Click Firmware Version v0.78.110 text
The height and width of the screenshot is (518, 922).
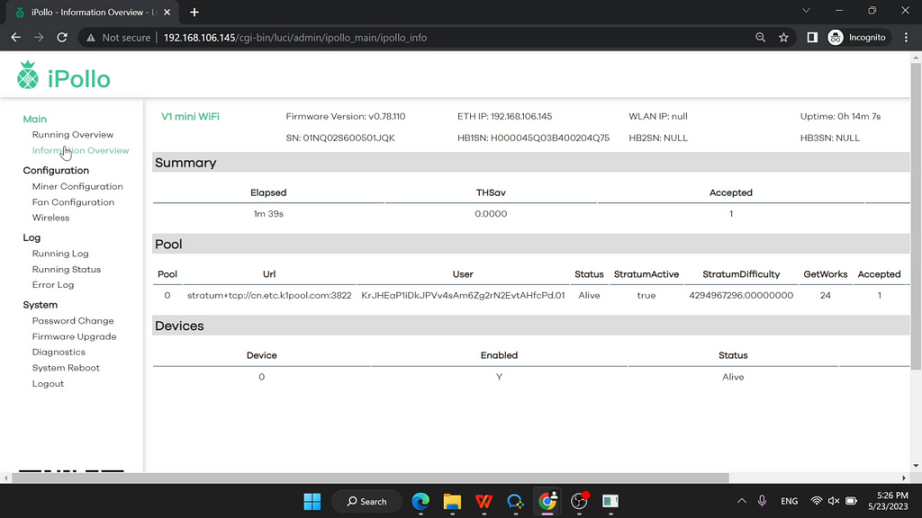[x=345, y=116]
